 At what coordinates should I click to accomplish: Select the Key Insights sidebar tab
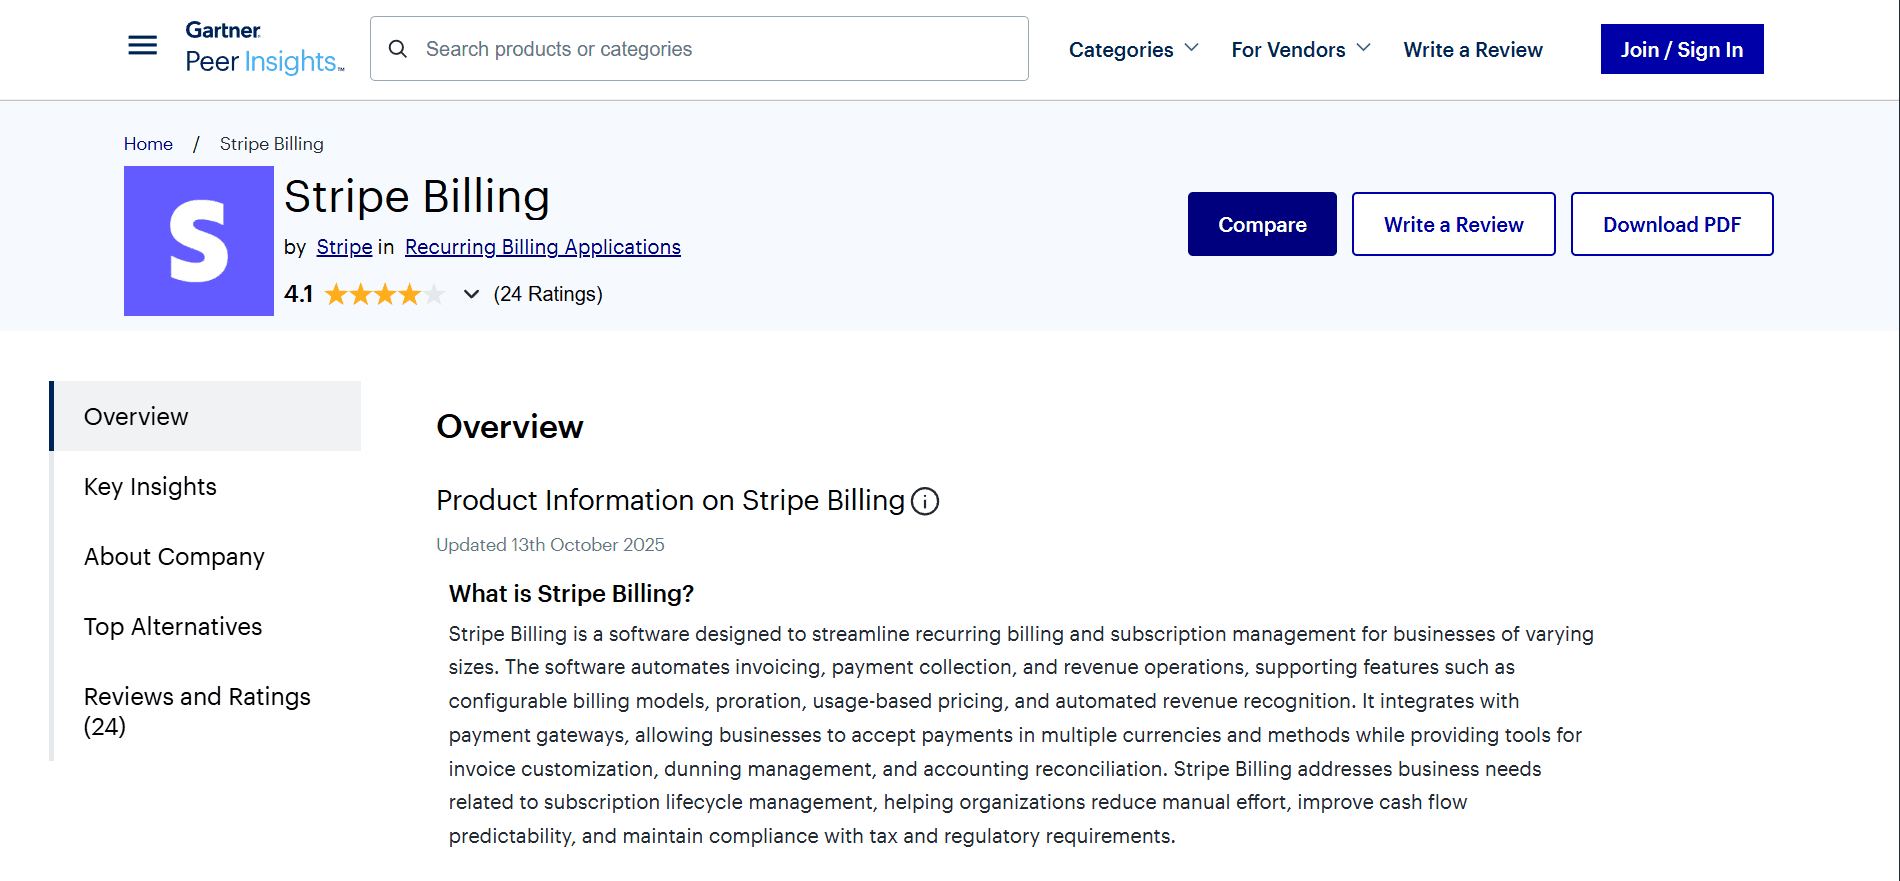click(207, 486)
